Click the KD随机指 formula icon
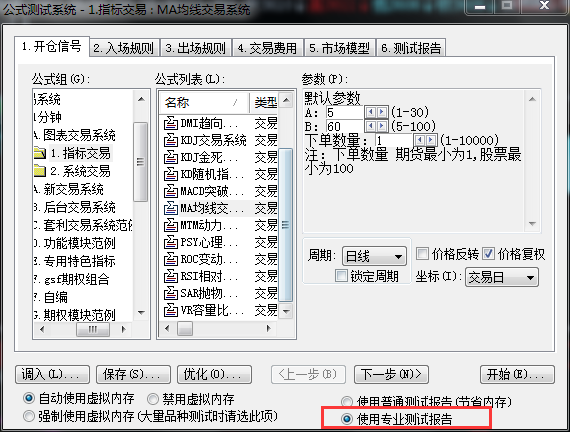Viewport: 570px width, 432px height. 170,175
